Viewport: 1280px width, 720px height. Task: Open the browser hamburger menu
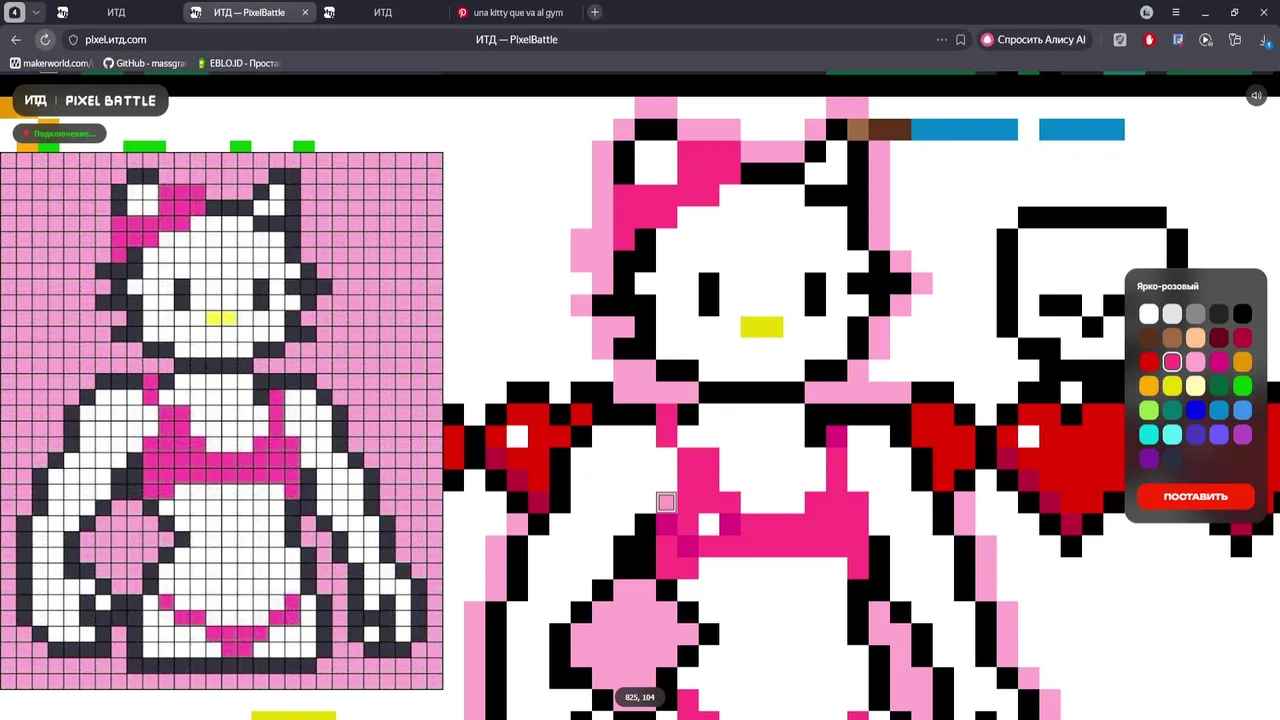click(1176, 12)
